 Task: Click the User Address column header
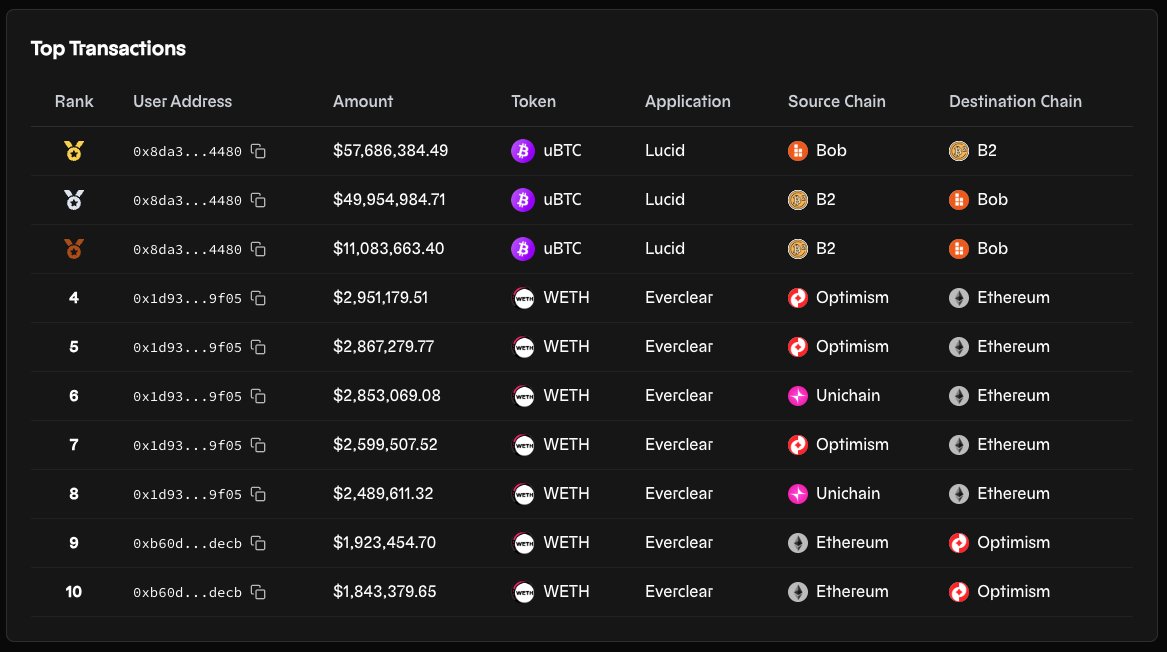click(182, 101)
